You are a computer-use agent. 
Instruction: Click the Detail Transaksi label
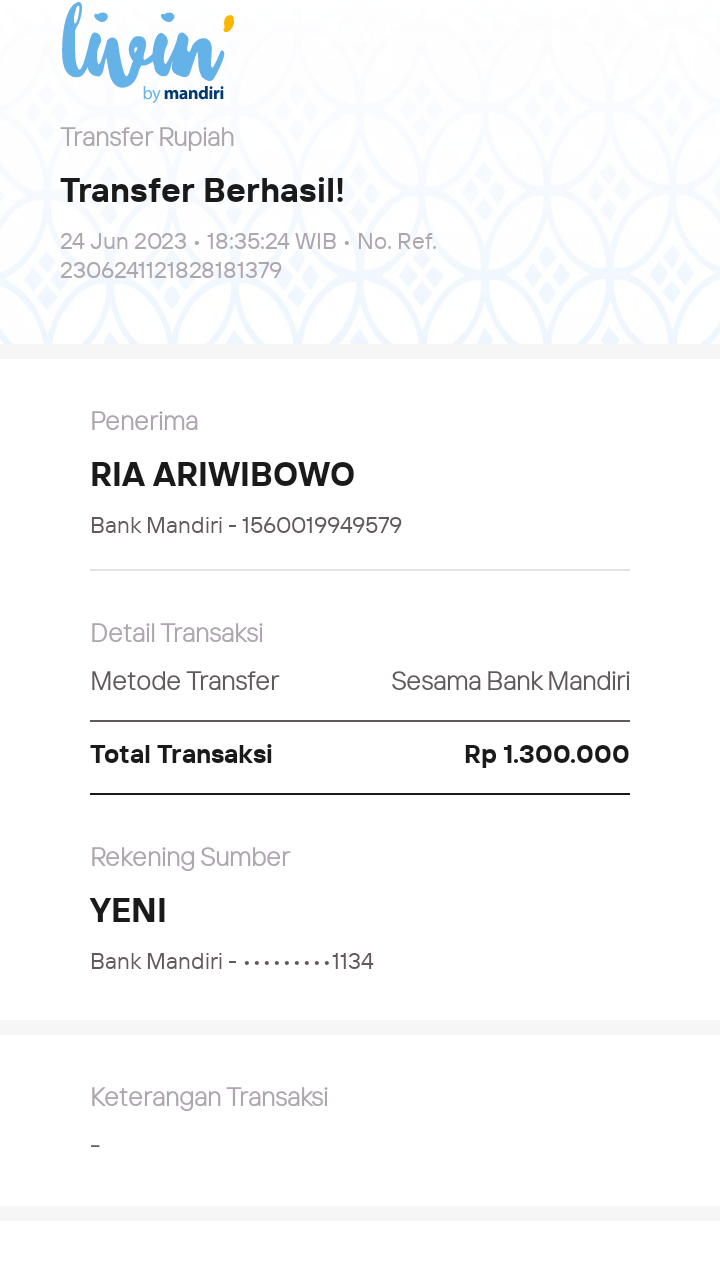[177, 633]
